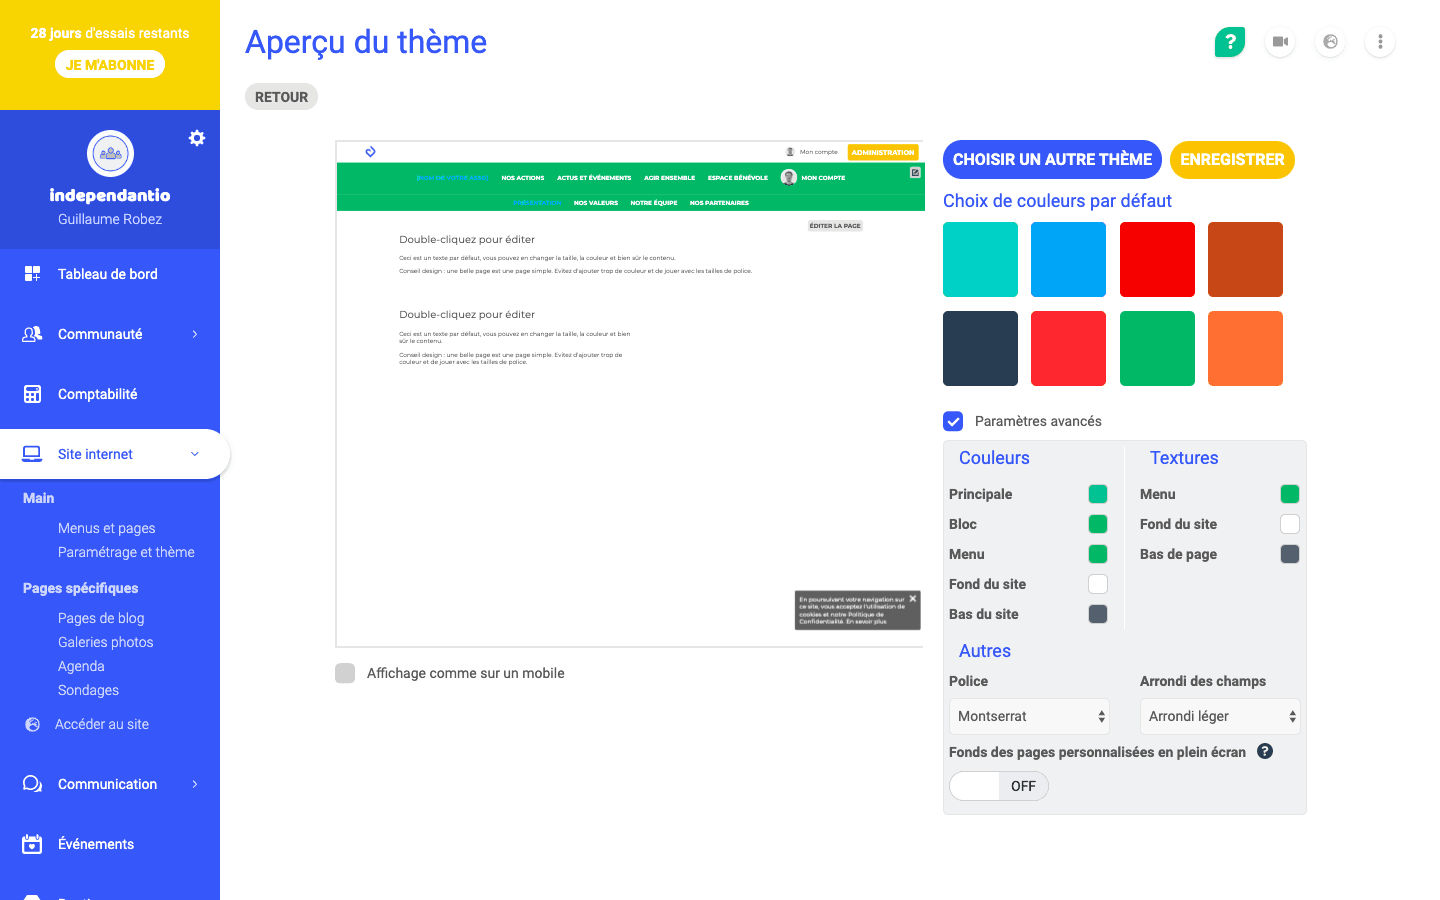Image resolution: width=1440 pixels, height=900 pixels.
Task: Open Menus et pages submenu
Action: click(107, 528)
